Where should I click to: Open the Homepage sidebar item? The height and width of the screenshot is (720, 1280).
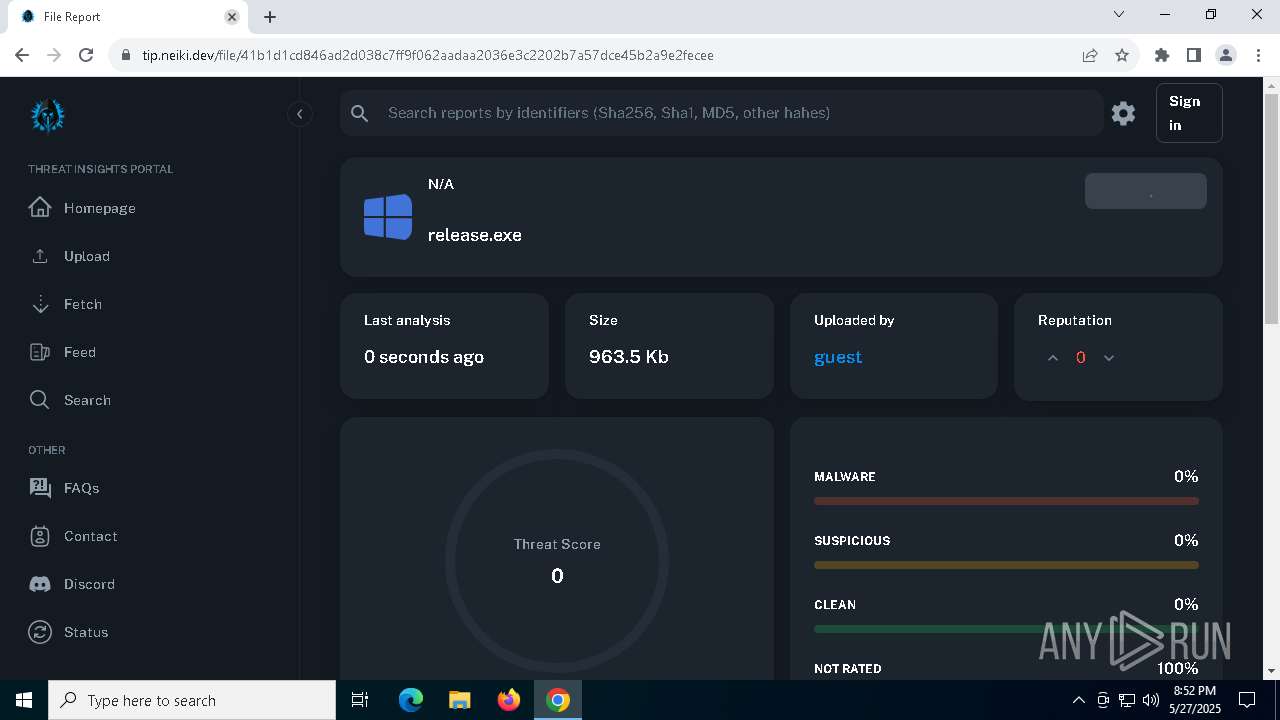(97, 208)
